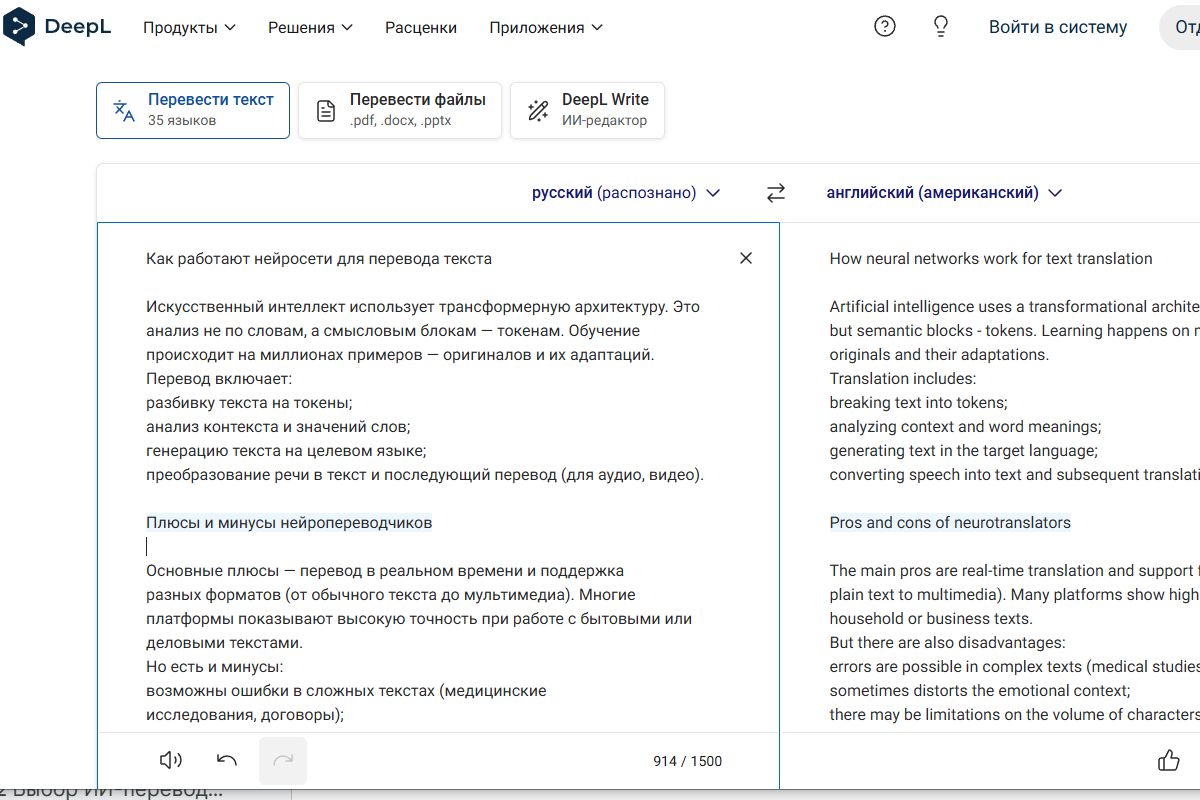Click Войти в систему
This screenshot has width=1200, height=800.
pyautogui.click(x=1058, y=28)
